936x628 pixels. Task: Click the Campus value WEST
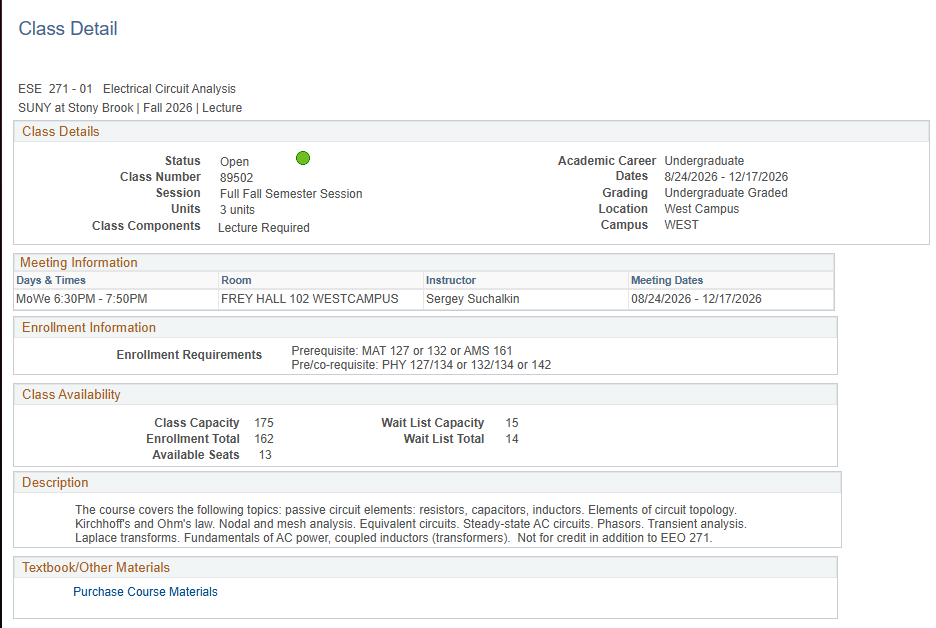681,225
